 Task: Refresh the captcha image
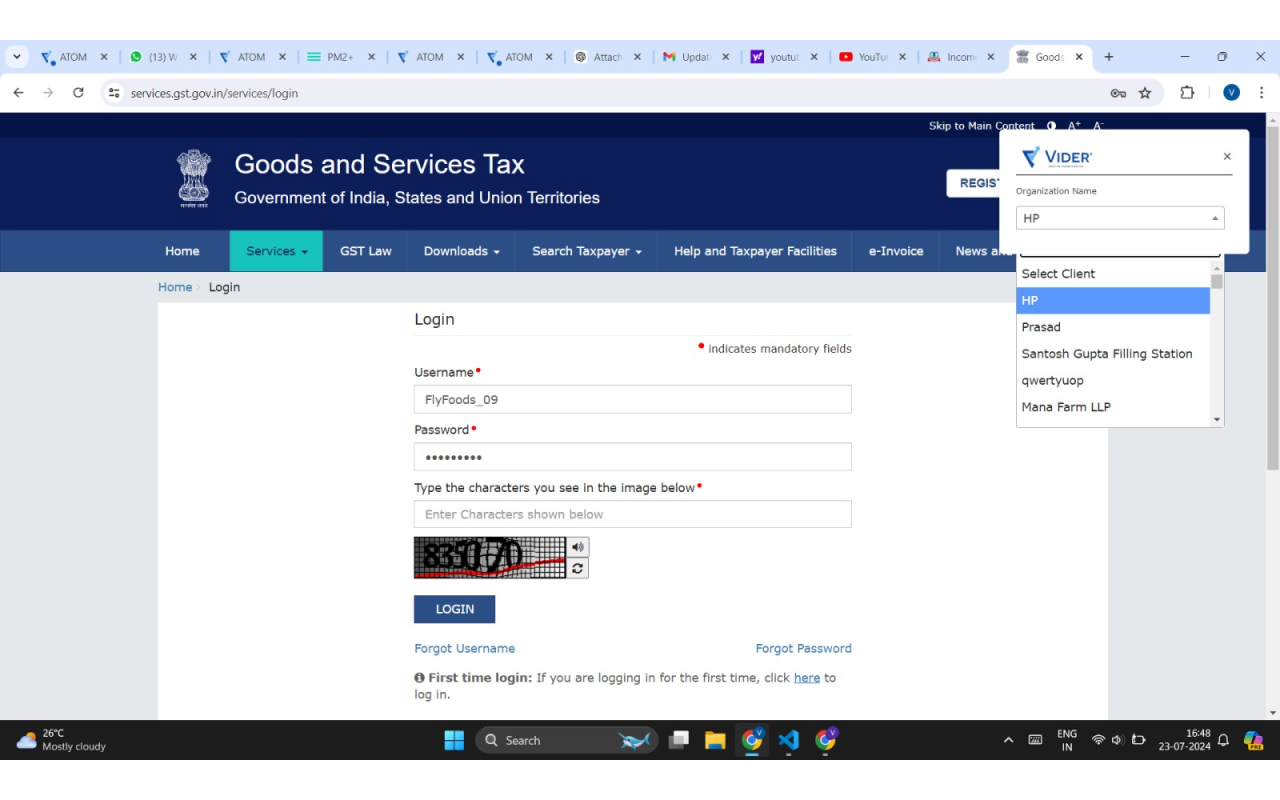point(578,568)
